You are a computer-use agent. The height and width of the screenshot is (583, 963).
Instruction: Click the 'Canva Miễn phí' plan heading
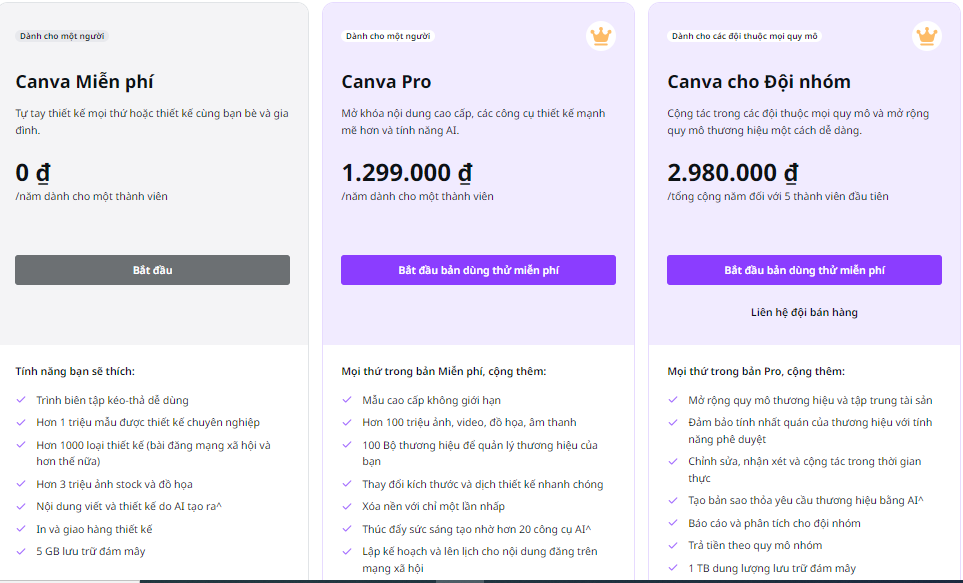pyautogui.click(x=84, y=82)
